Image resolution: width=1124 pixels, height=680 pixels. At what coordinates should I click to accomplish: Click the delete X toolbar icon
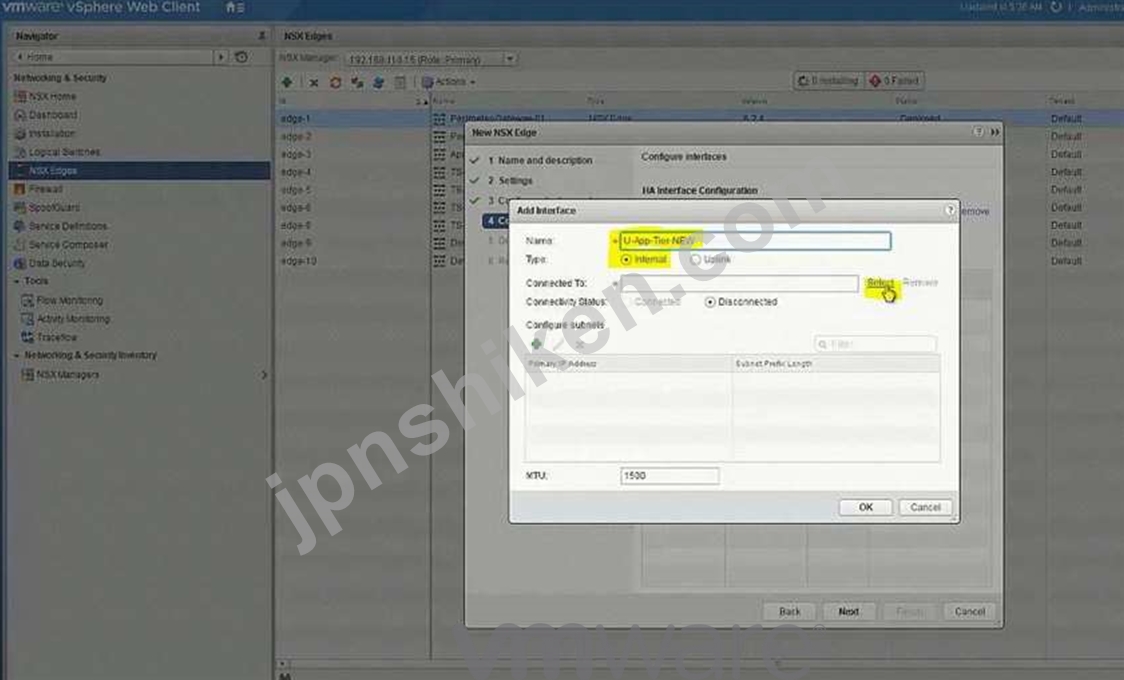tap(313, 82)
